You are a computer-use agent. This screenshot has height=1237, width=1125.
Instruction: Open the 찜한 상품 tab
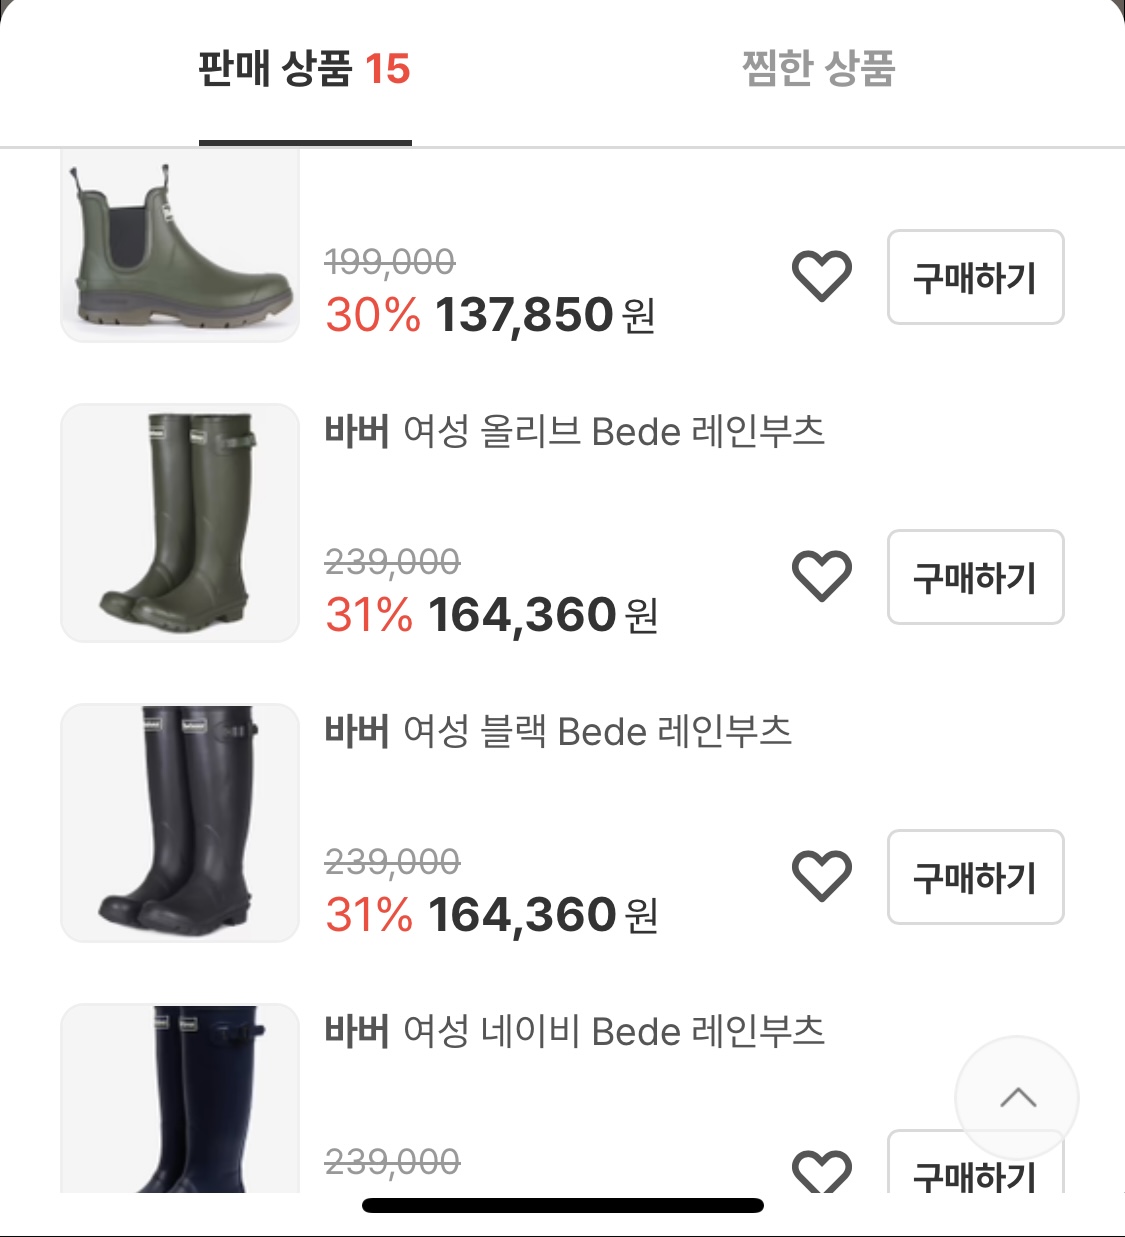coord(818,70)
